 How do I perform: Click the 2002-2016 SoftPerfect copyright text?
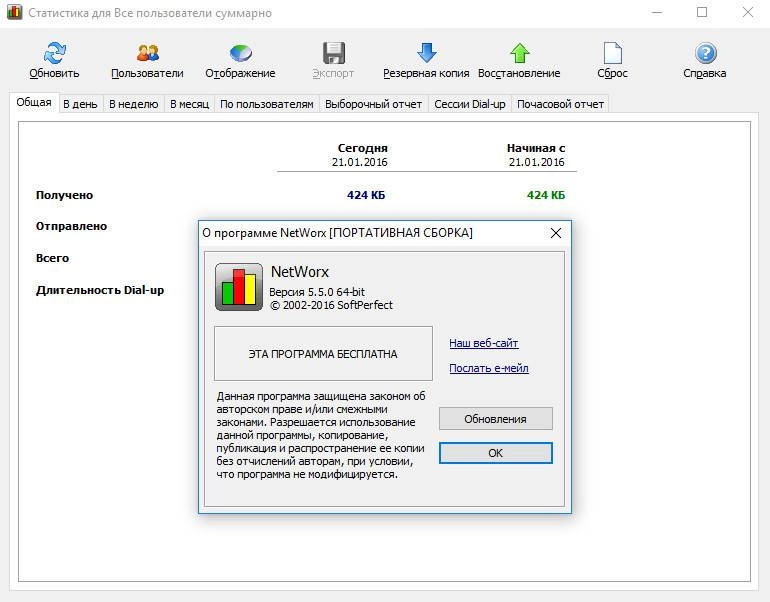(331, 305)
